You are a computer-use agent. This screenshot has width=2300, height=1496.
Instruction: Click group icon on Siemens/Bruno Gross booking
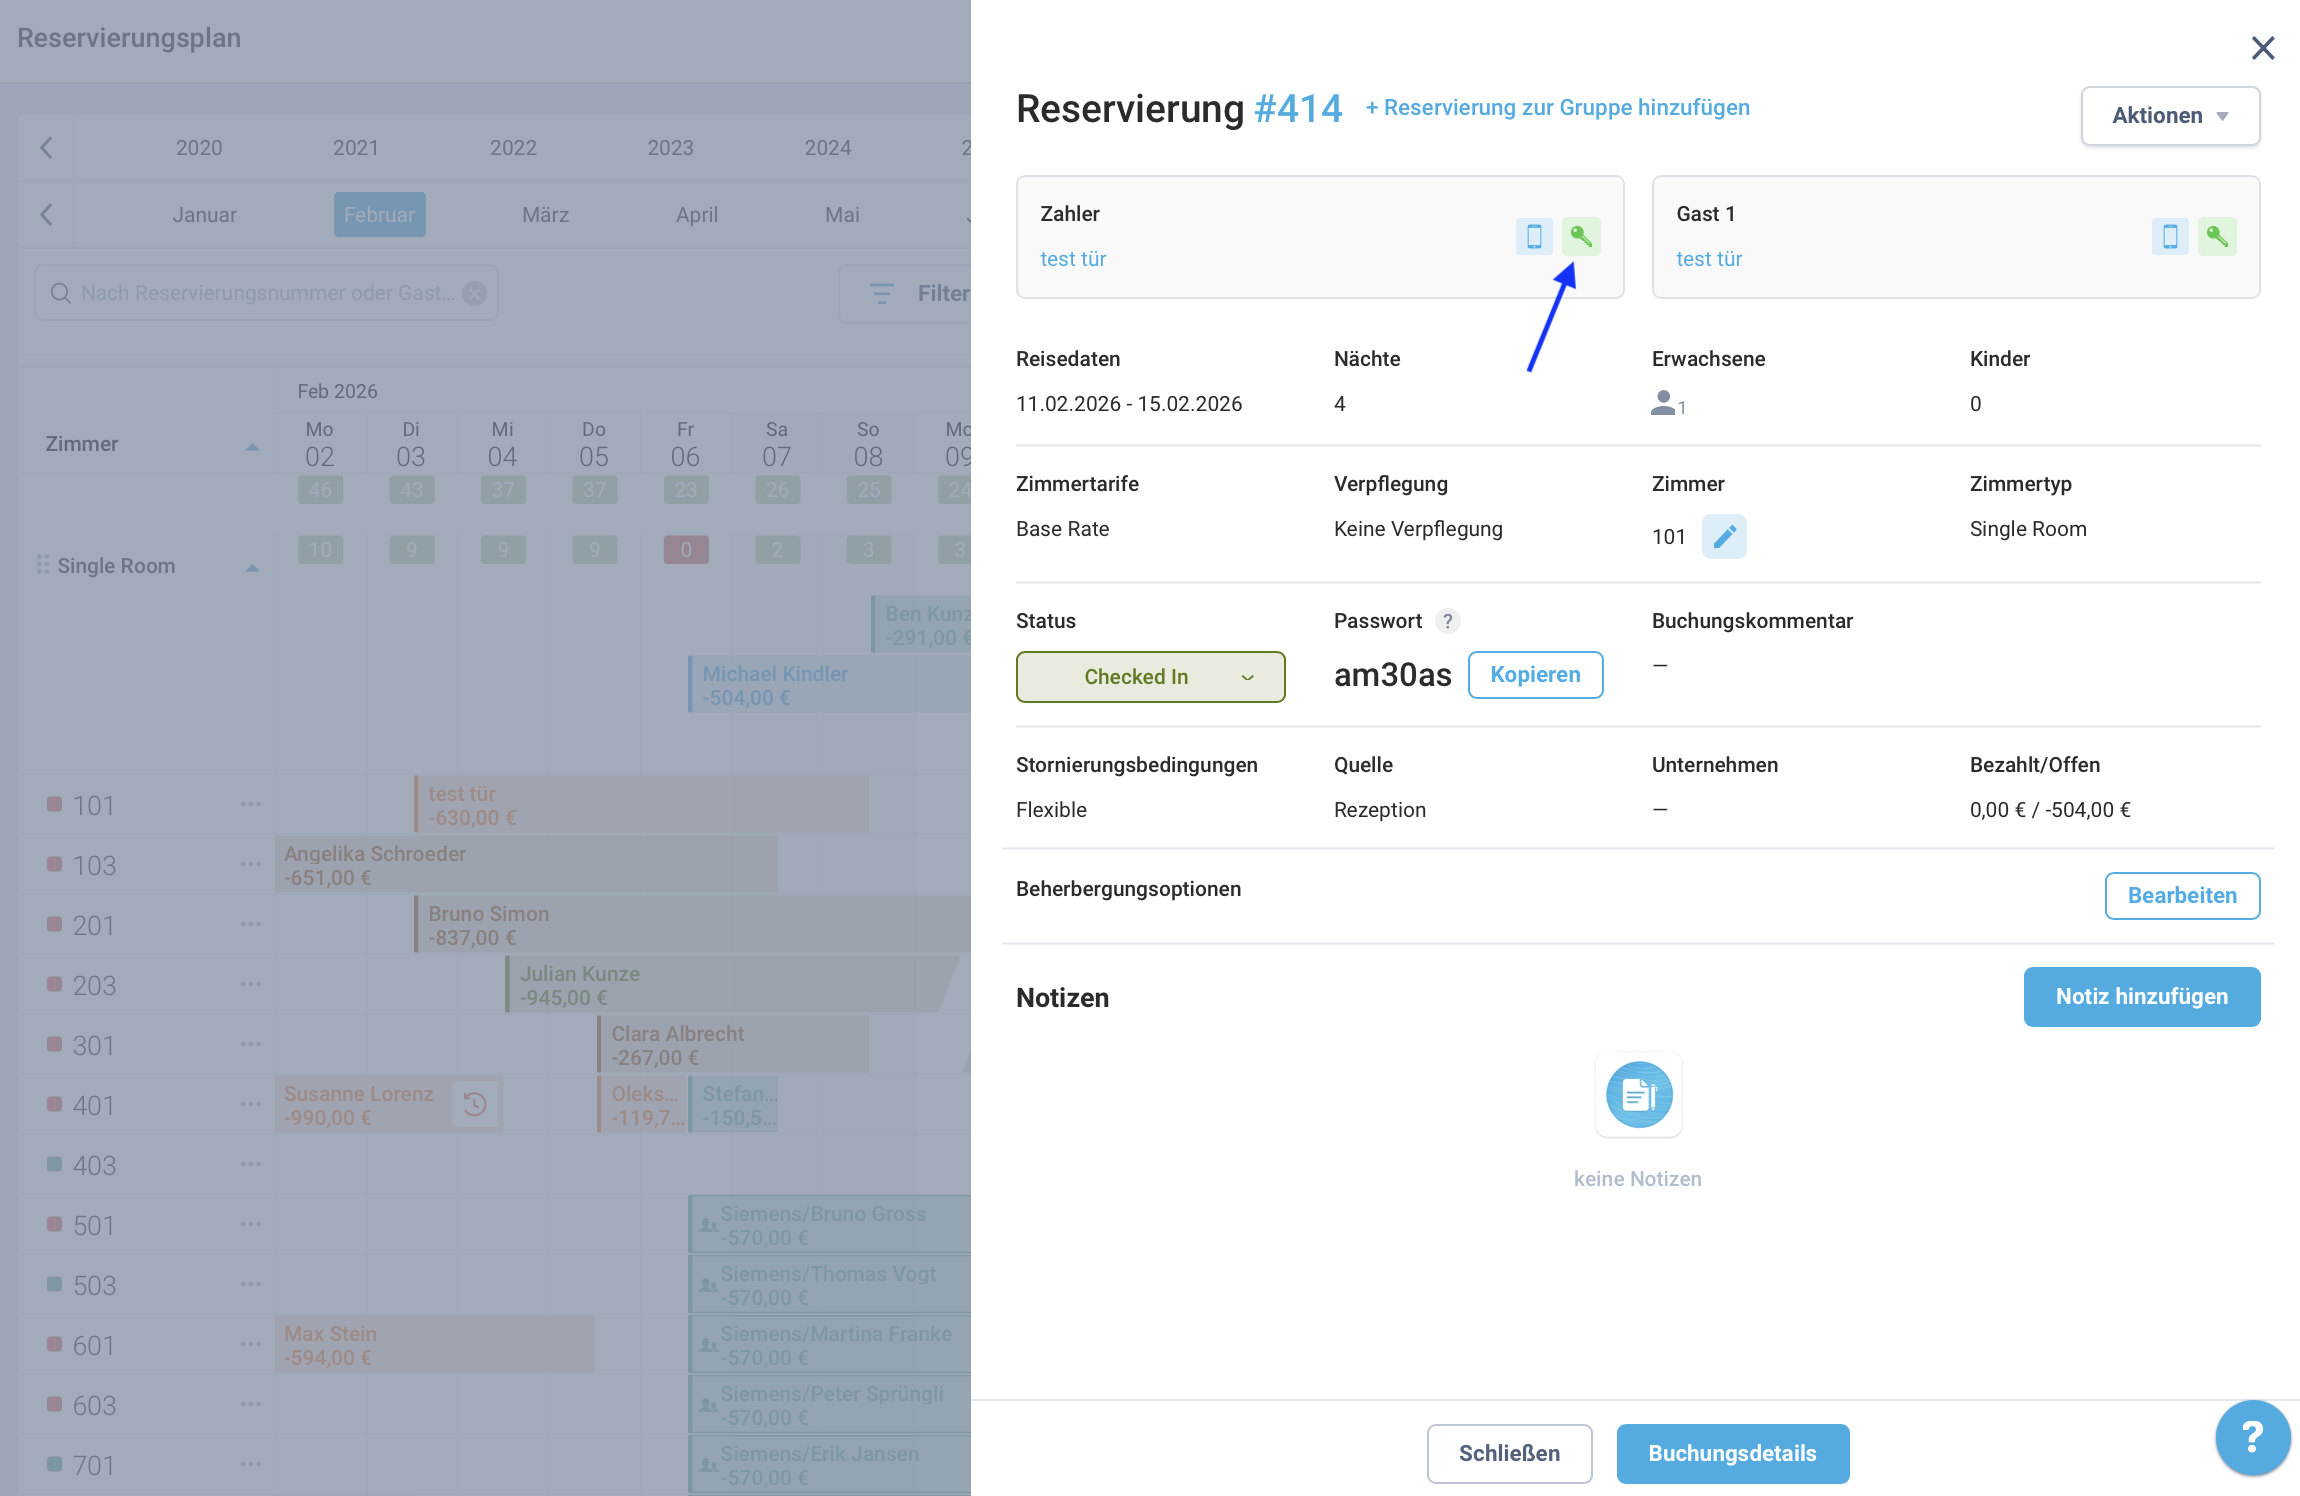pos(708,1224)
